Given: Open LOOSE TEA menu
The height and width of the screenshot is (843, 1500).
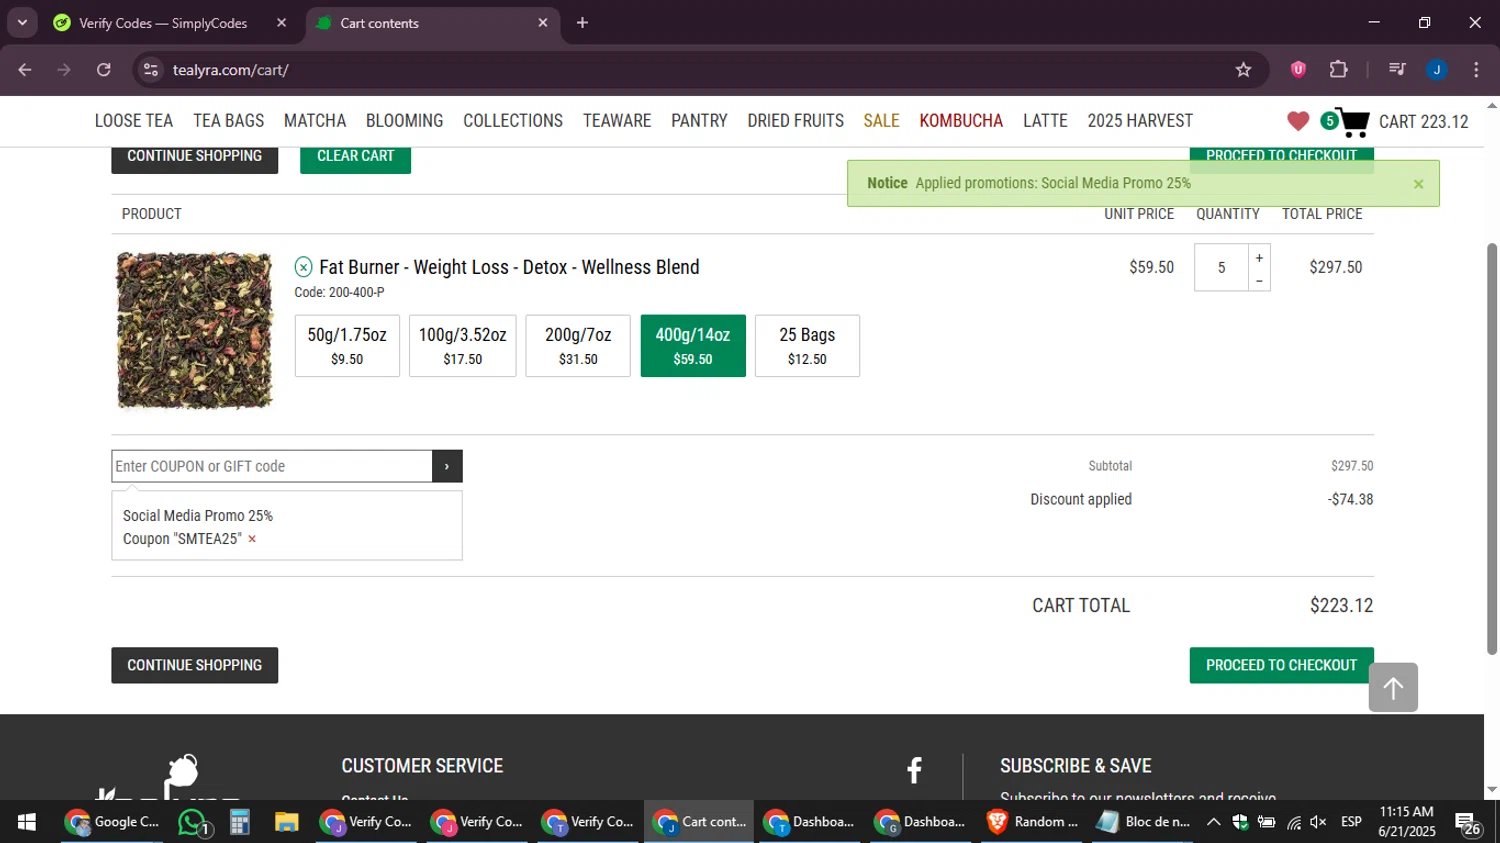Looking at the screenshot, I should (134, 121).
